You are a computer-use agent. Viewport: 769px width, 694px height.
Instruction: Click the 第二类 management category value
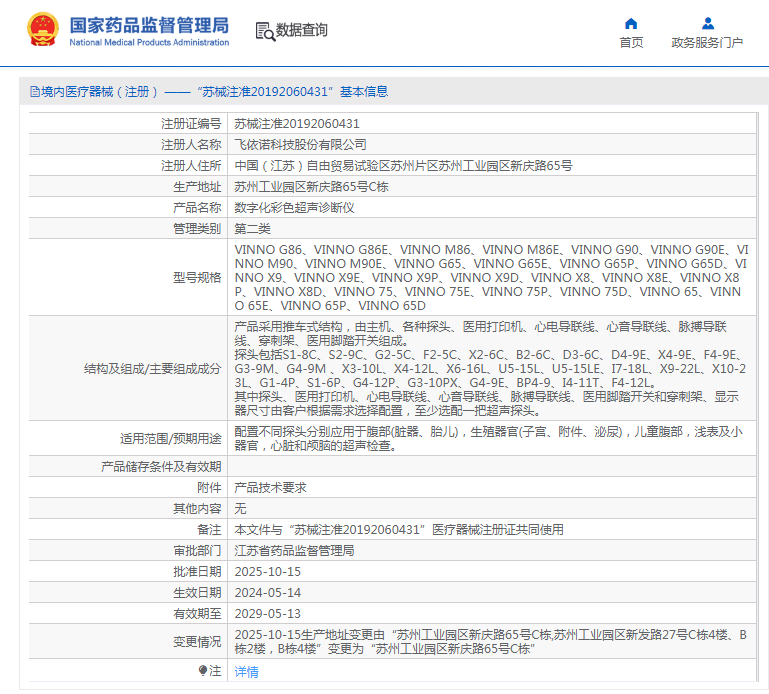[x=254, y=229]
